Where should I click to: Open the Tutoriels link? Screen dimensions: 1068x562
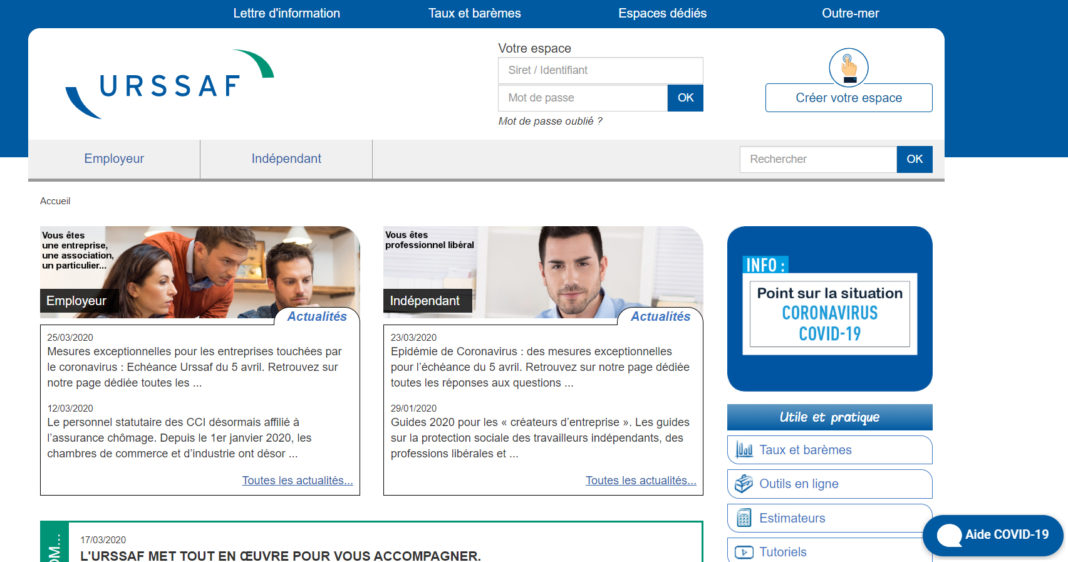[x=830, y=550]
